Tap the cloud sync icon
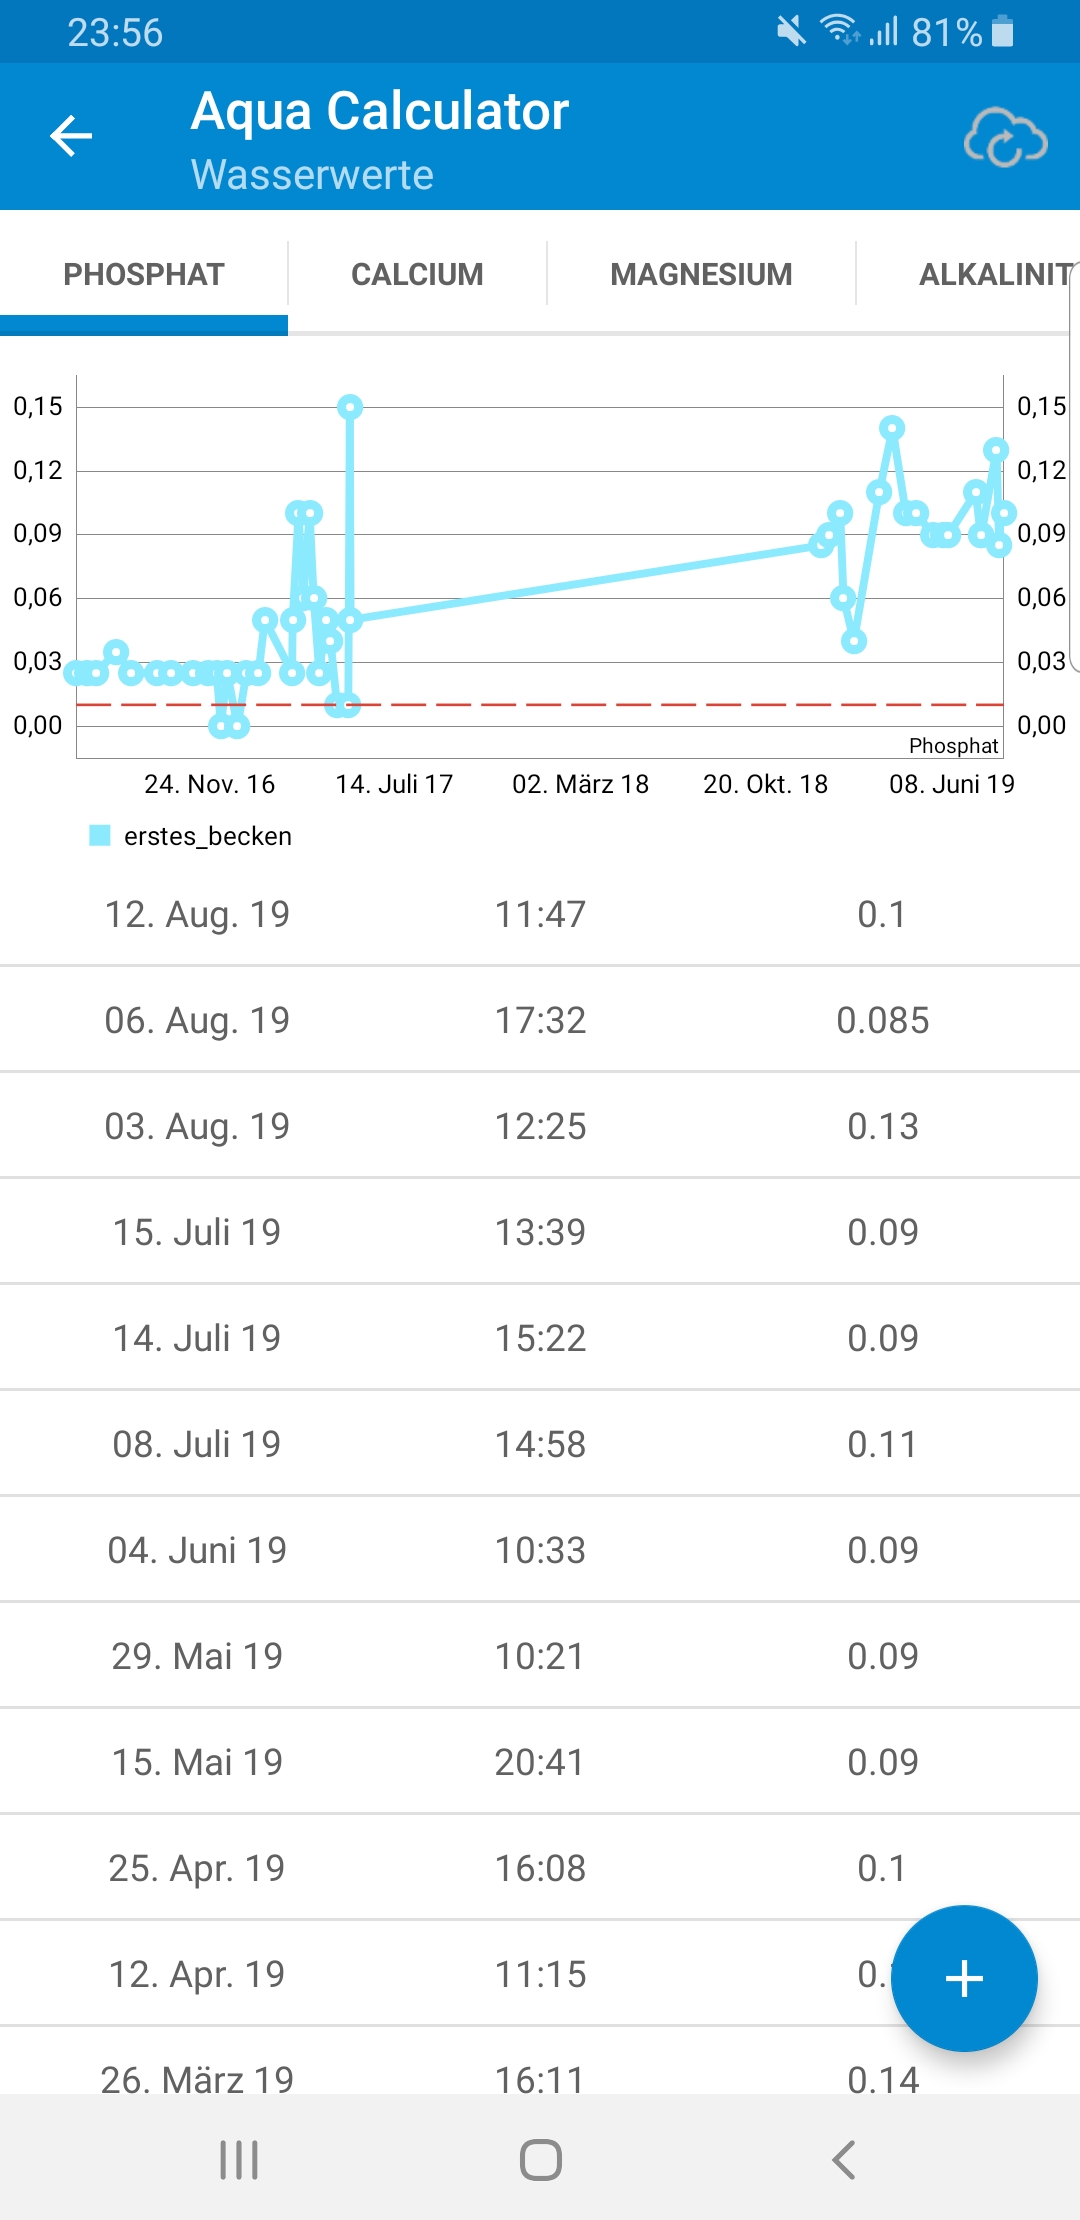Viewport: 1080px width, 2220px height. coord(1005,138)
